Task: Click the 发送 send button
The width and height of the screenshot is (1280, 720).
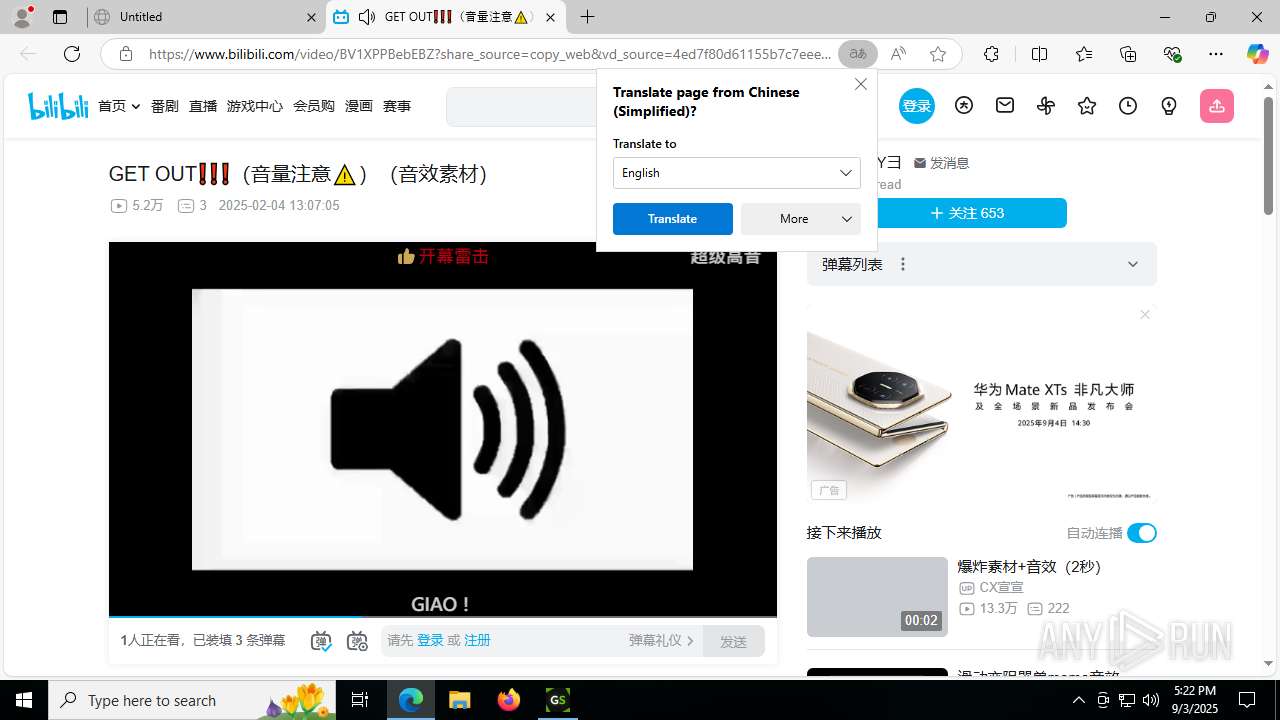Action: pyautogui.click(x=733, y=641)
